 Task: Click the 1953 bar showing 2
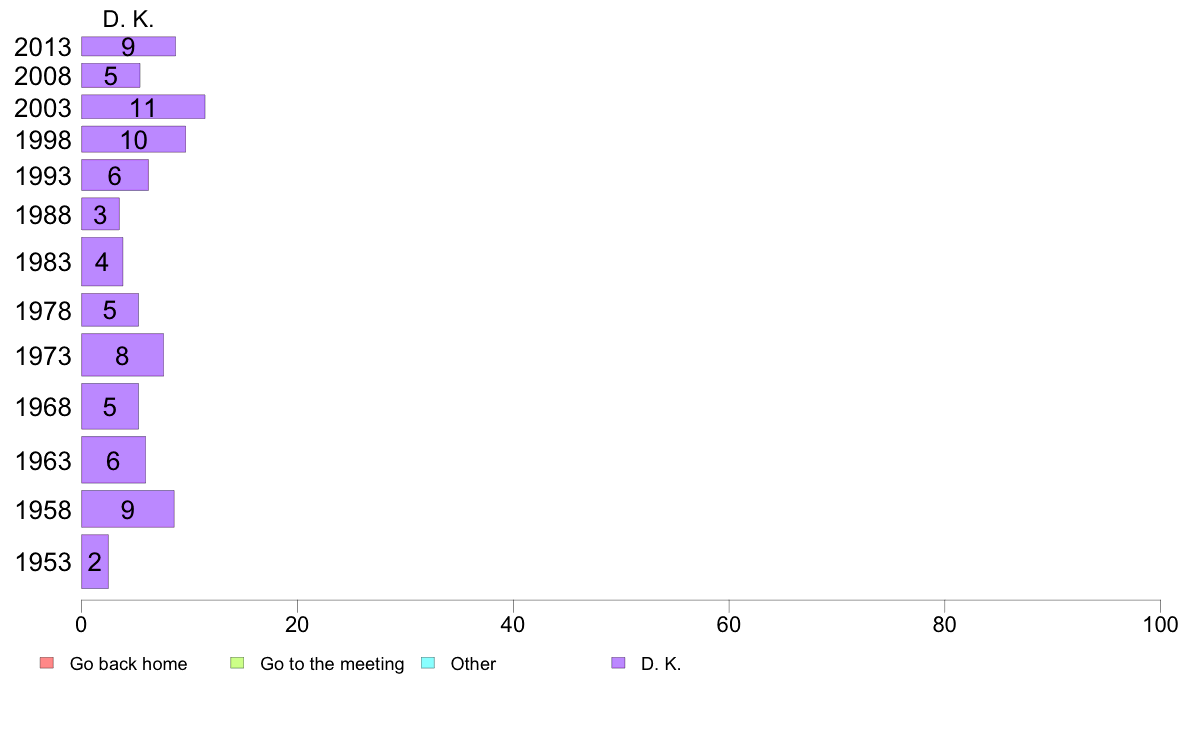click(x=95, y=562)
